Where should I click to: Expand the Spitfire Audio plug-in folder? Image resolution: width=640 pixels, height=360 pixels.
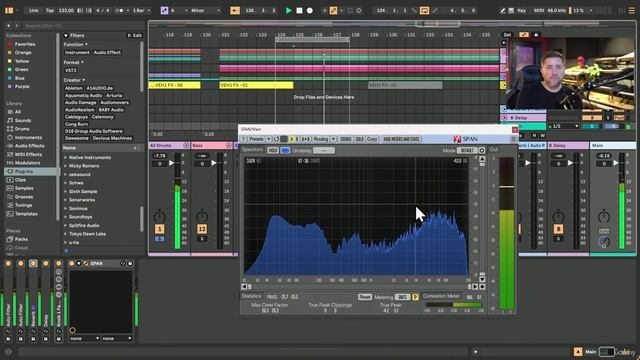[66, 226]
